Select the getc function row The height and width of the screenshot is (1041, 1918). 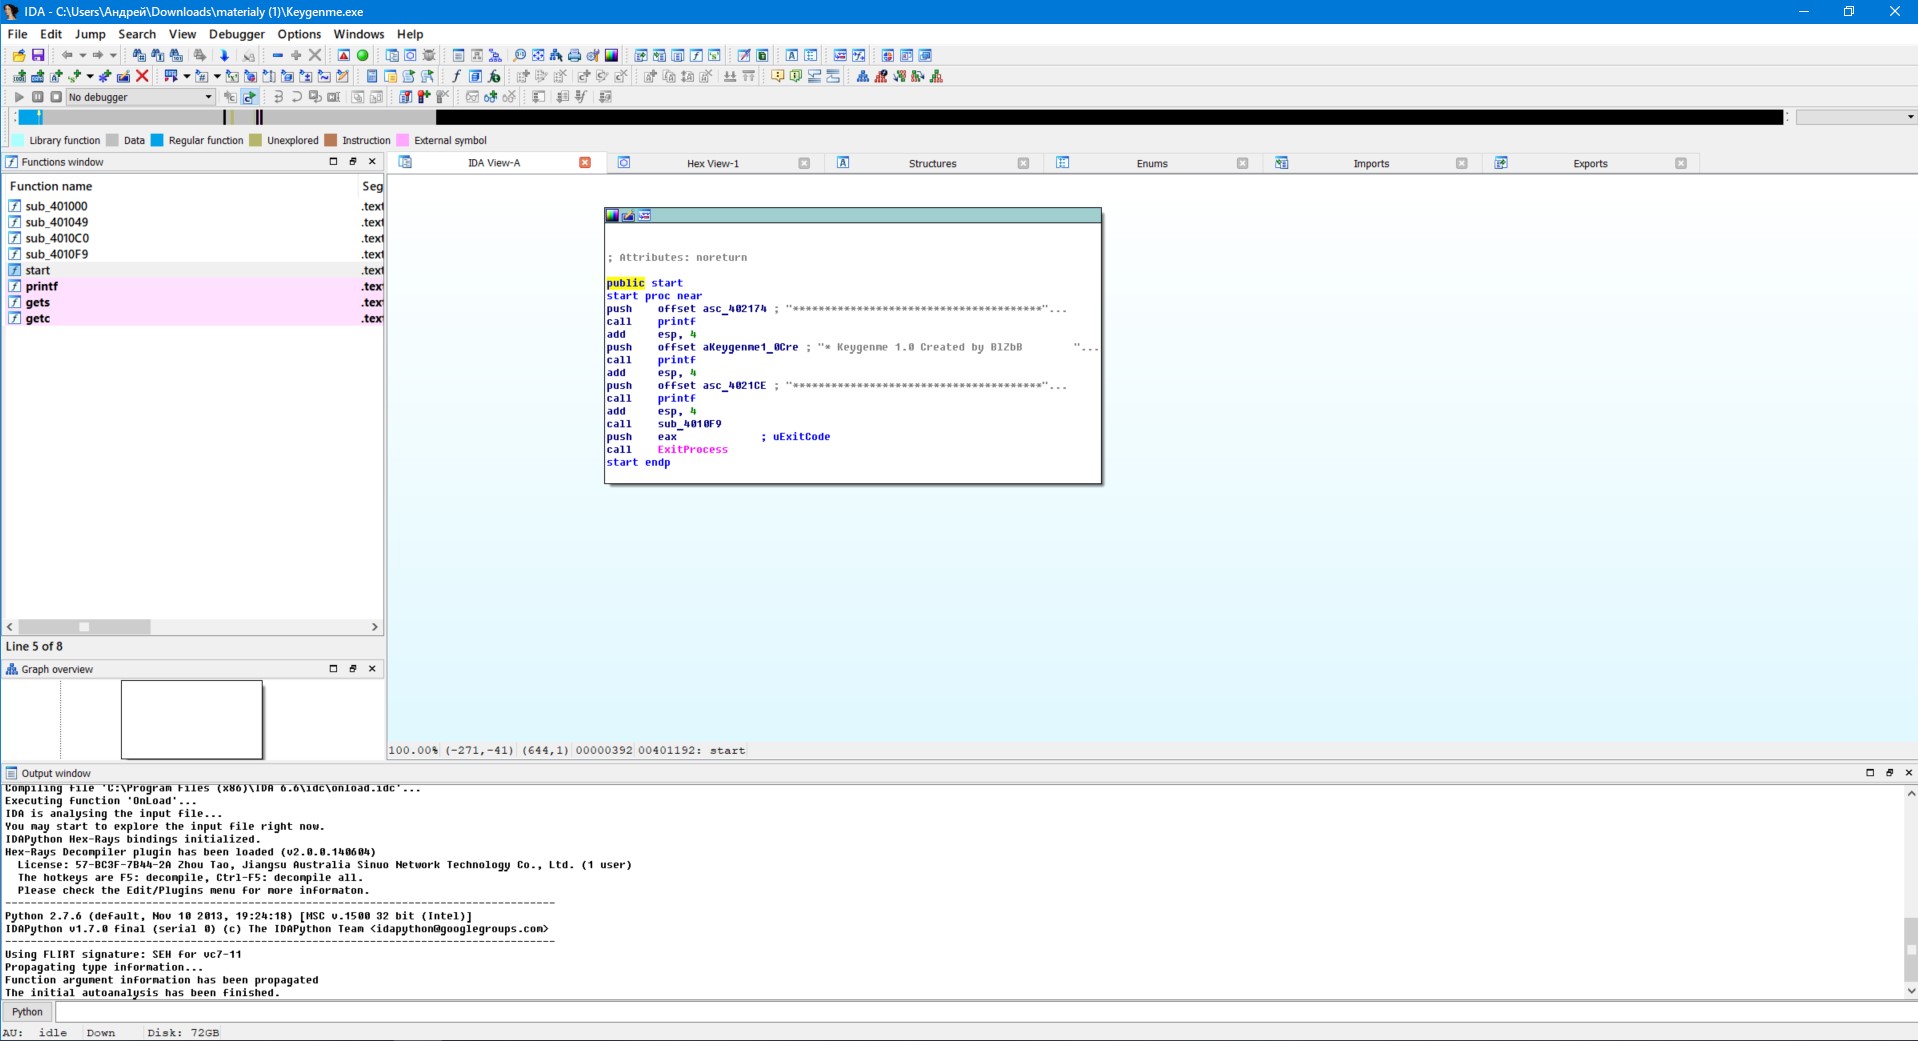coord(194,318)
